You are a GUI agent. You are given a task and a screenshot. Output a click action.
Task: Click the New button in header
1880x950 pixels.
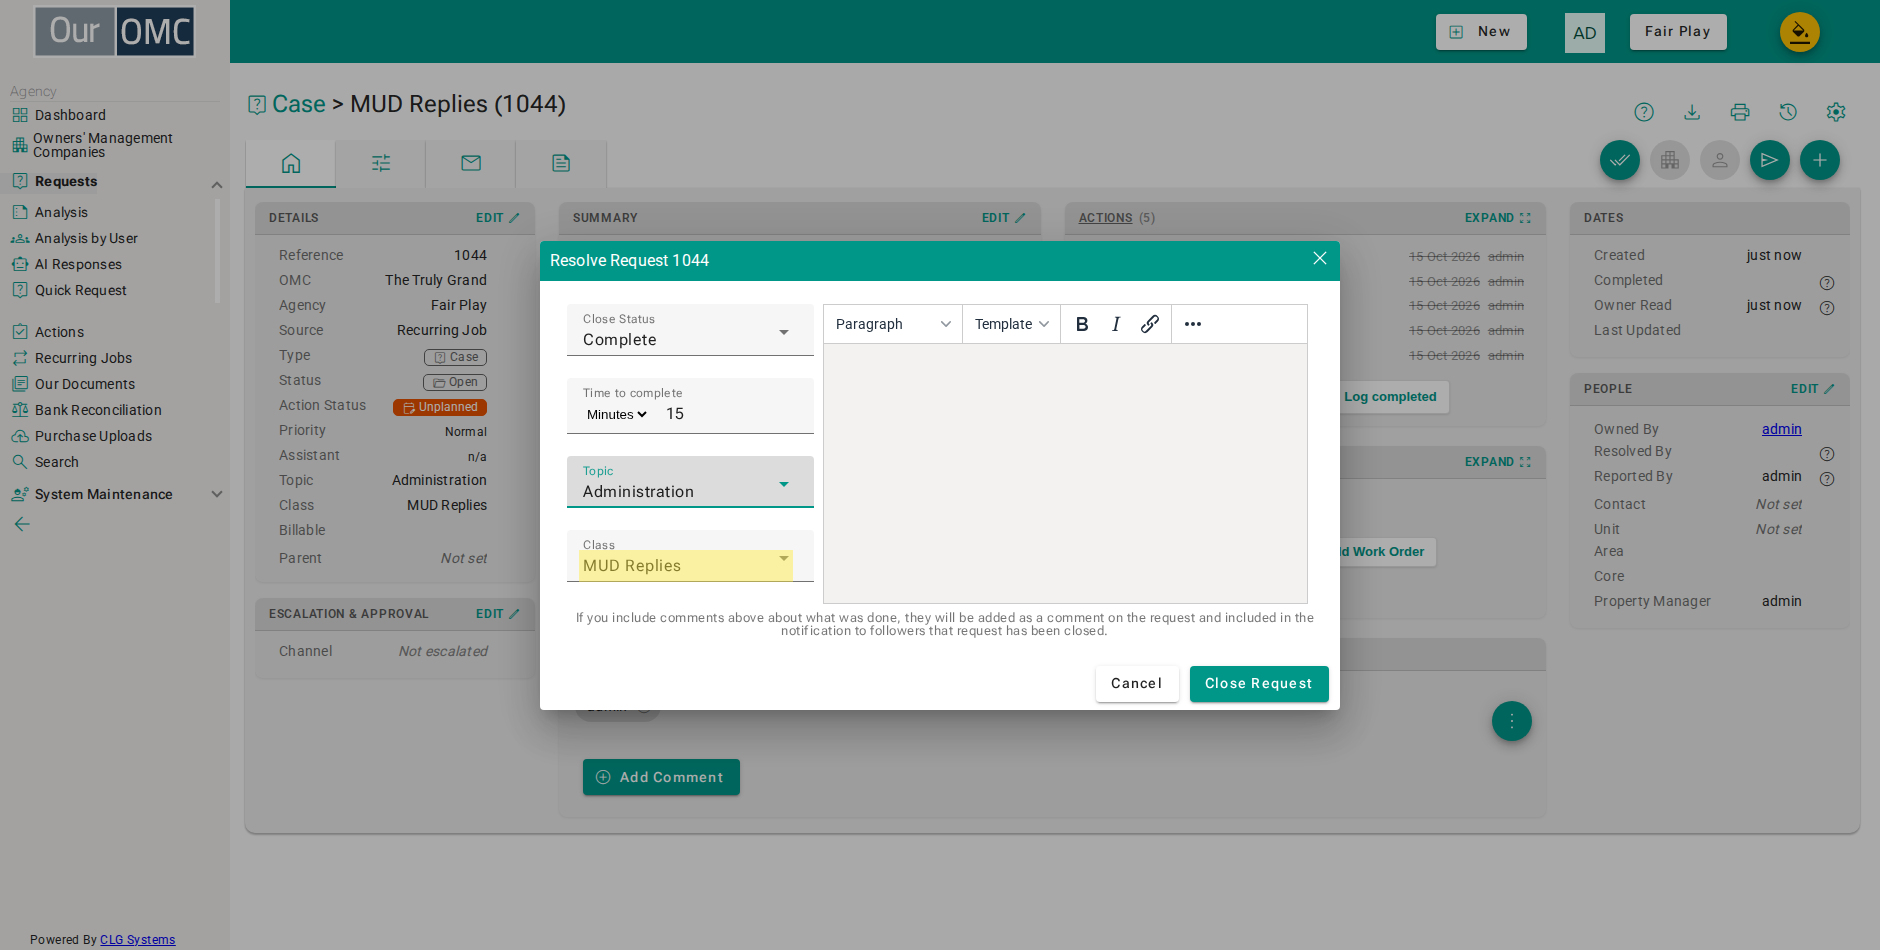pos(1481,32)
